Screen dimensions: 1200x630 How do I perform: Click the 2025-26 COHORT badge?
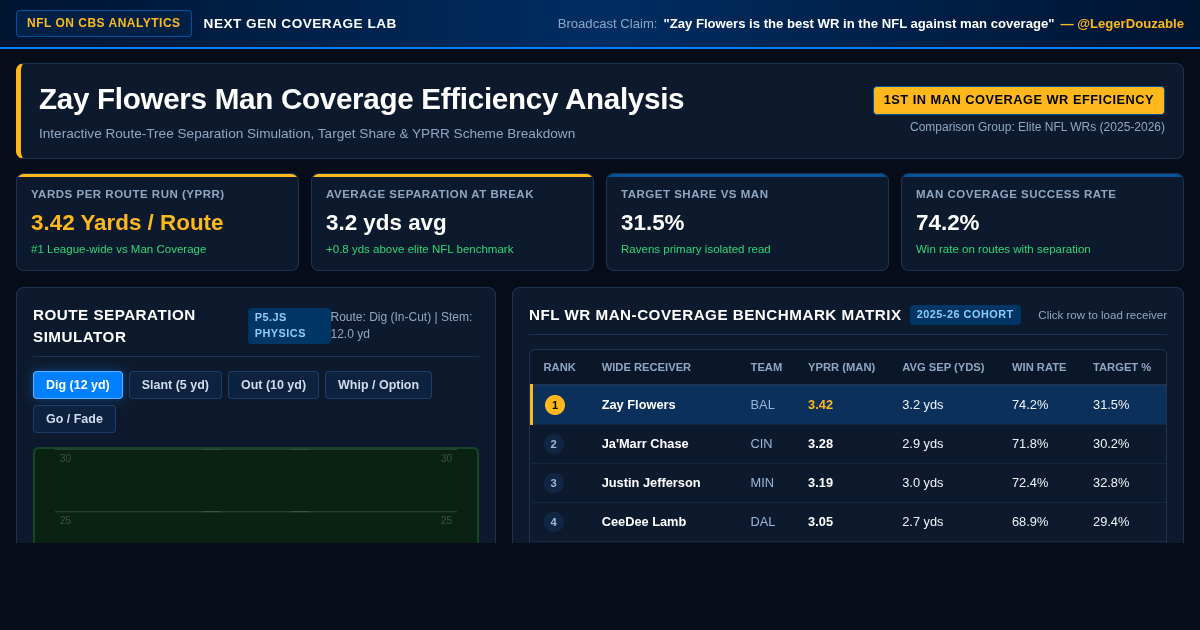(965, 315)
